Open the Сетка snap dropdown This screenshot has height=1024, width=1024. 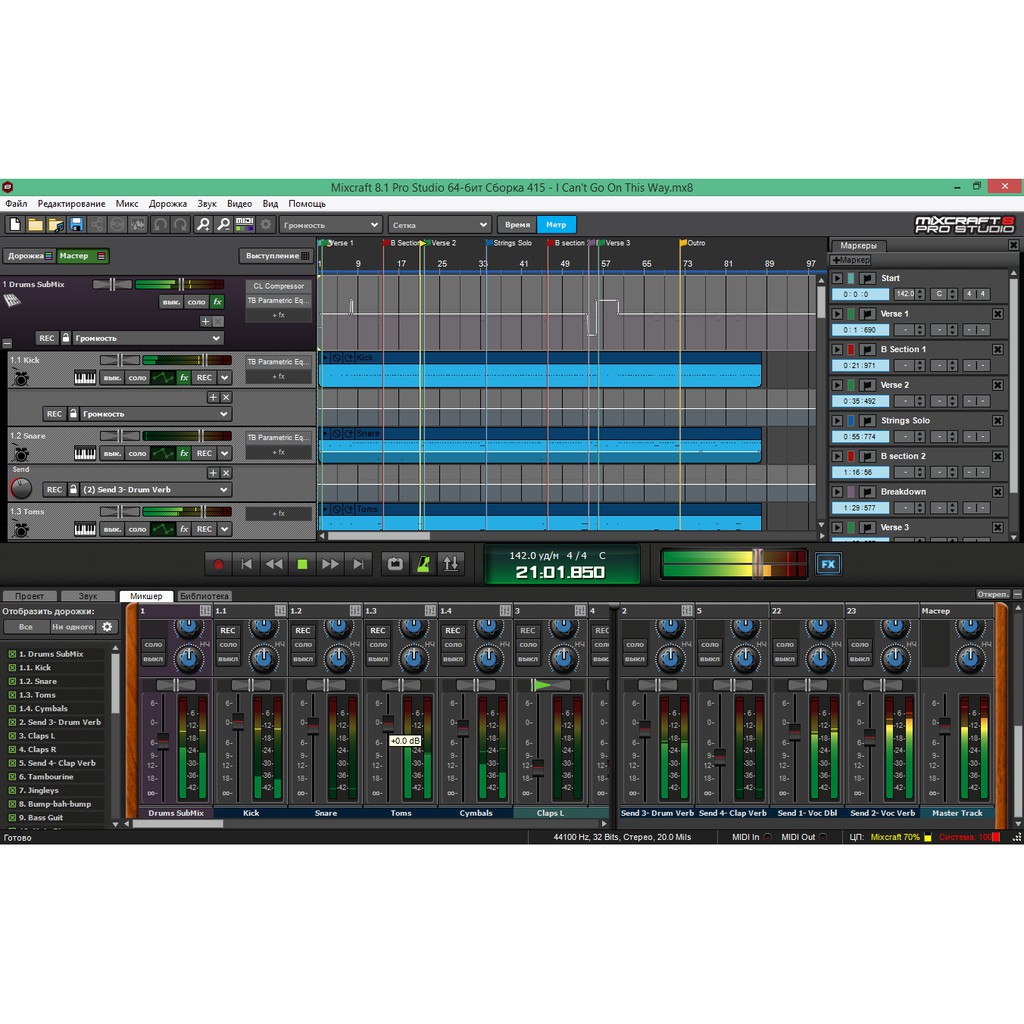439,225
